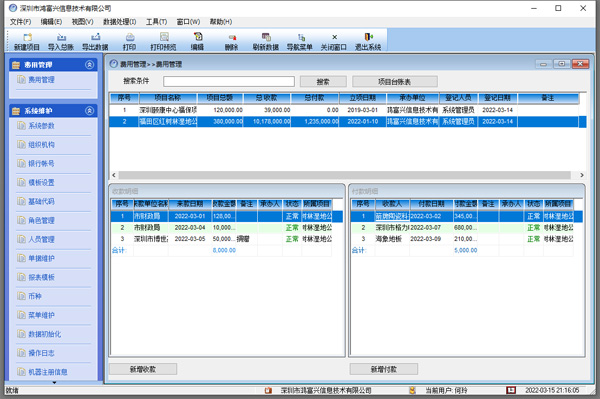
Task: Open 报表模板 in sidebar
Action: (41, 277)
